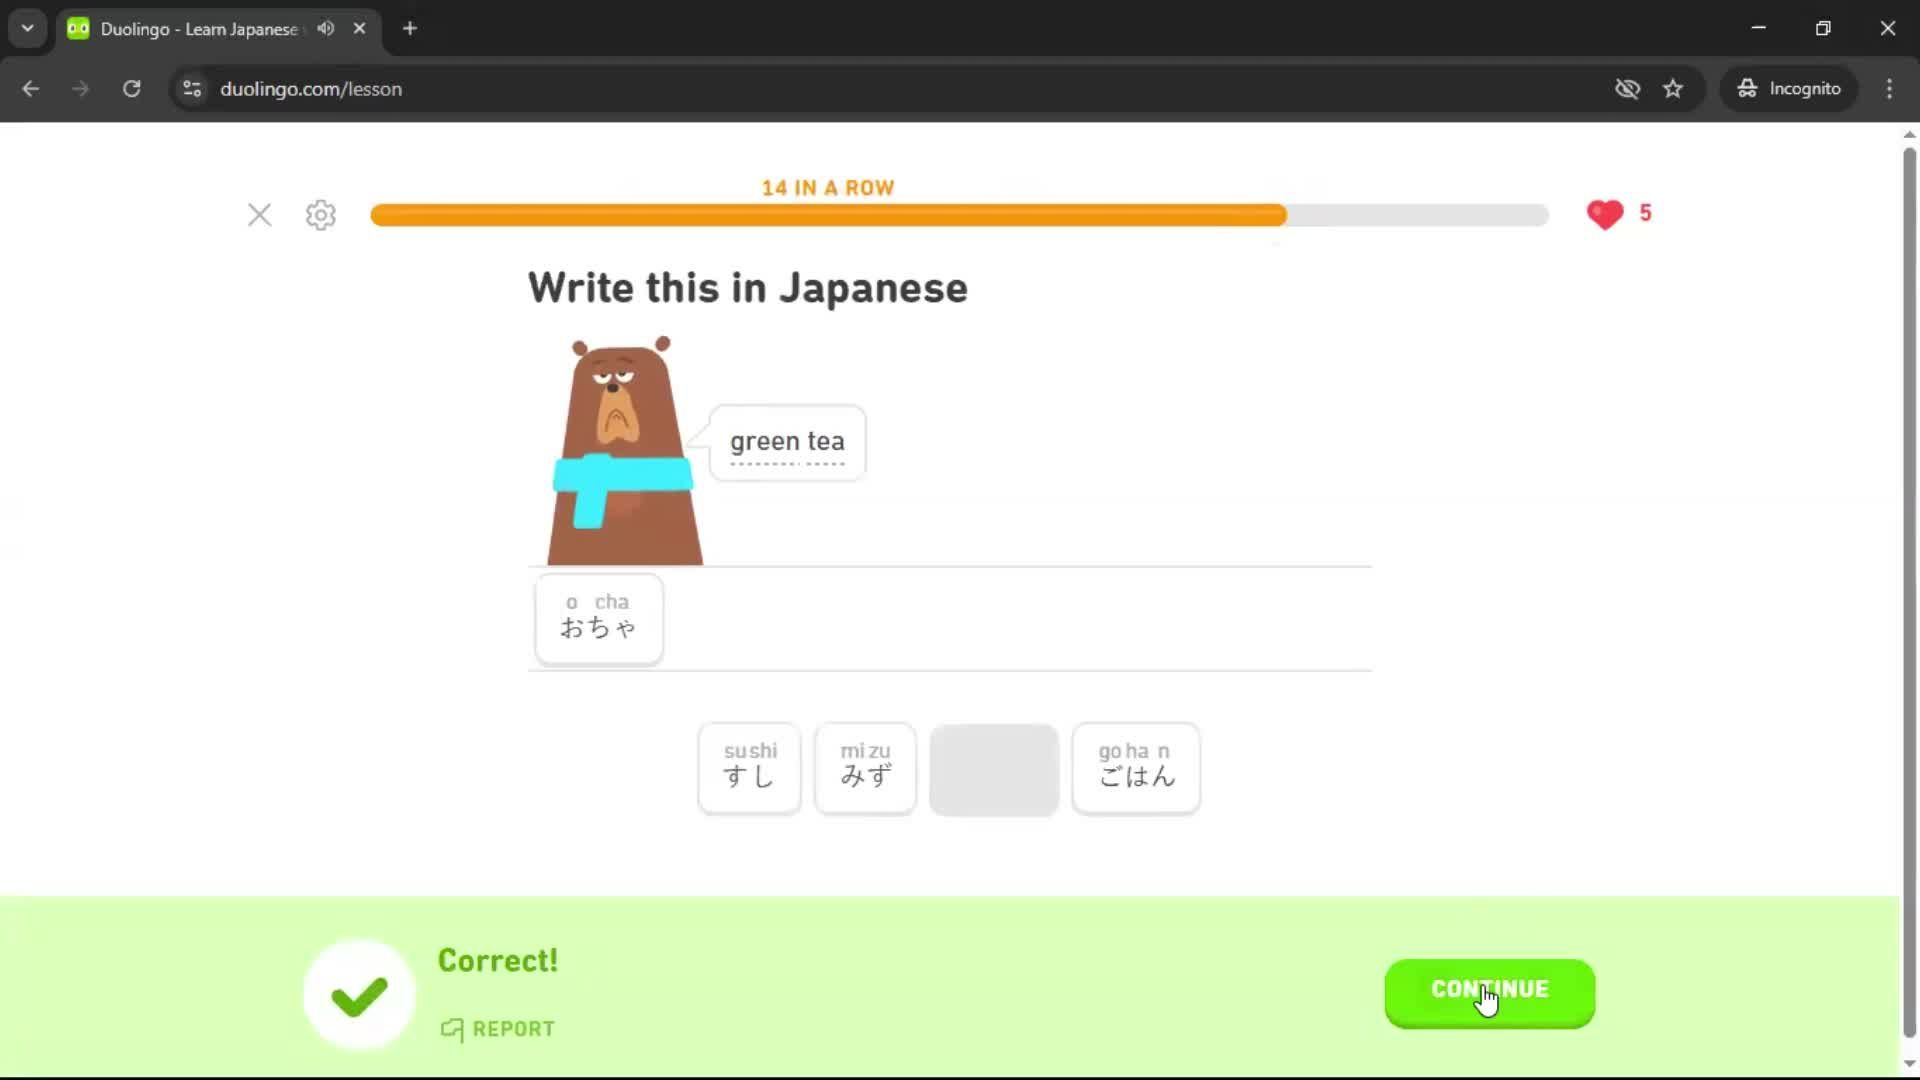Open the tab search chevron
The image size is (1920, 1080).
coord(27,28)
